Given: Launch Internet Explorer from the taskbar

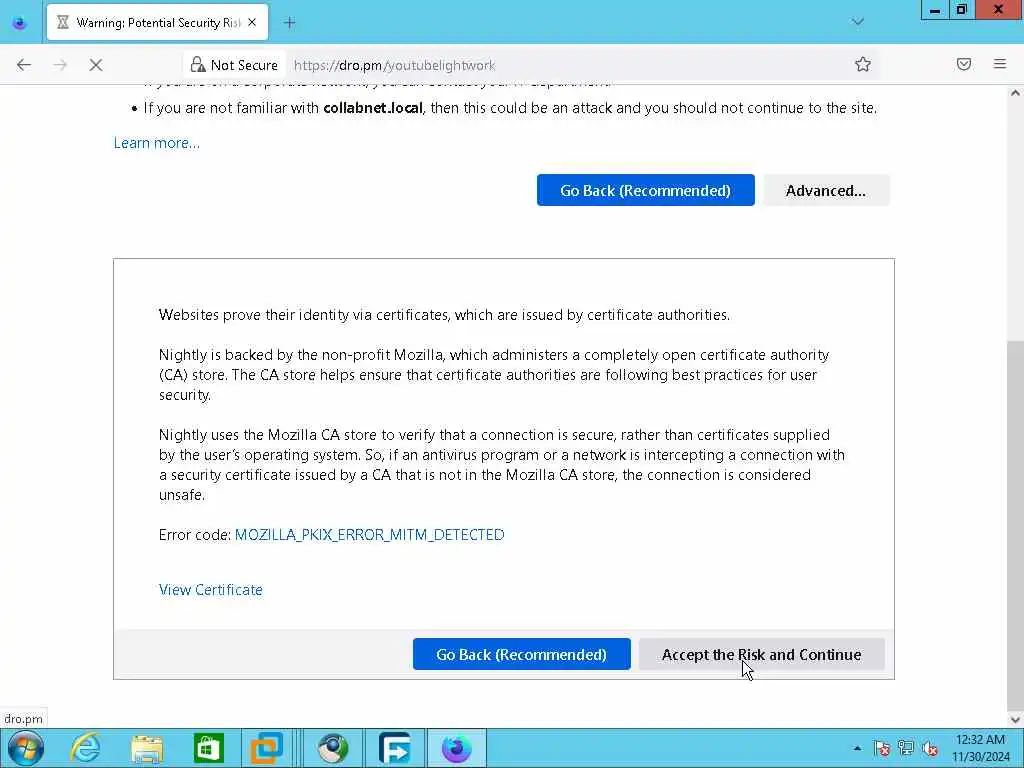Looking at the screenshot, I should click(x=86, y=748).
